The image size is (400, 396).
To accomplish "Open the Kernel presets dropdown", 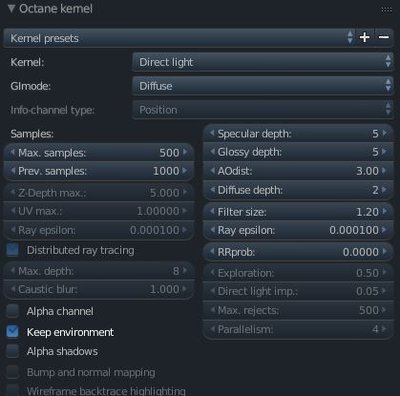I will 179,38.
